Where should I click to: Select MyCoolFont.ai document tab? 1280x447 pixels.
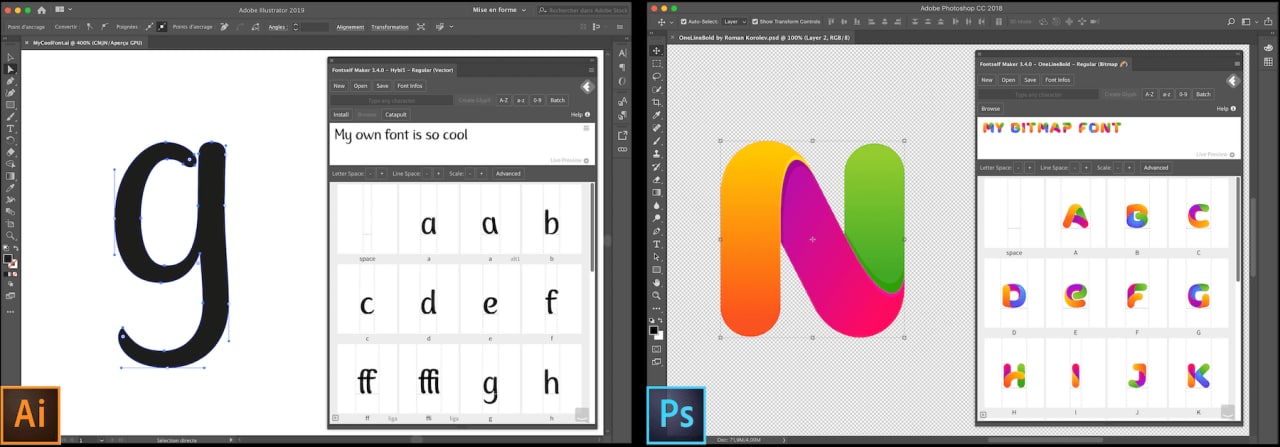tap(87, 43)
